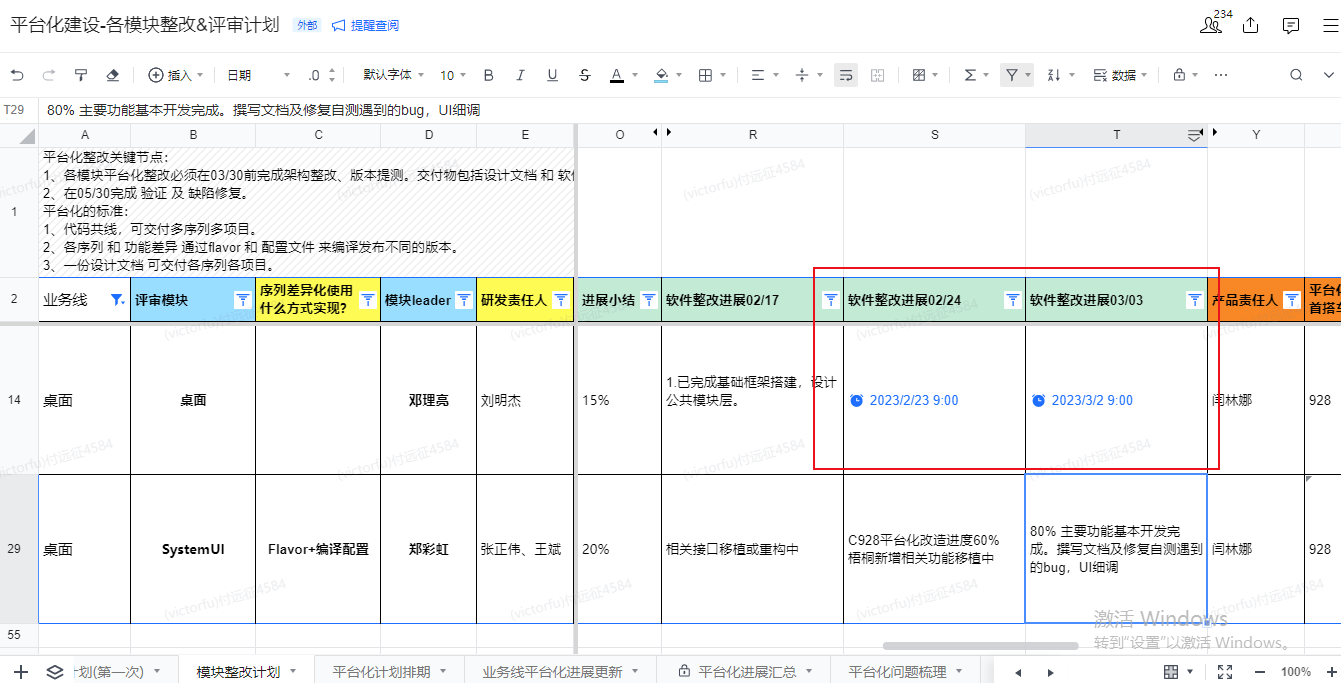This screenshot has width=1341, height=683.
Task: Toggle the filter funnel in toolbar
Action: [x=1012, y=75]
